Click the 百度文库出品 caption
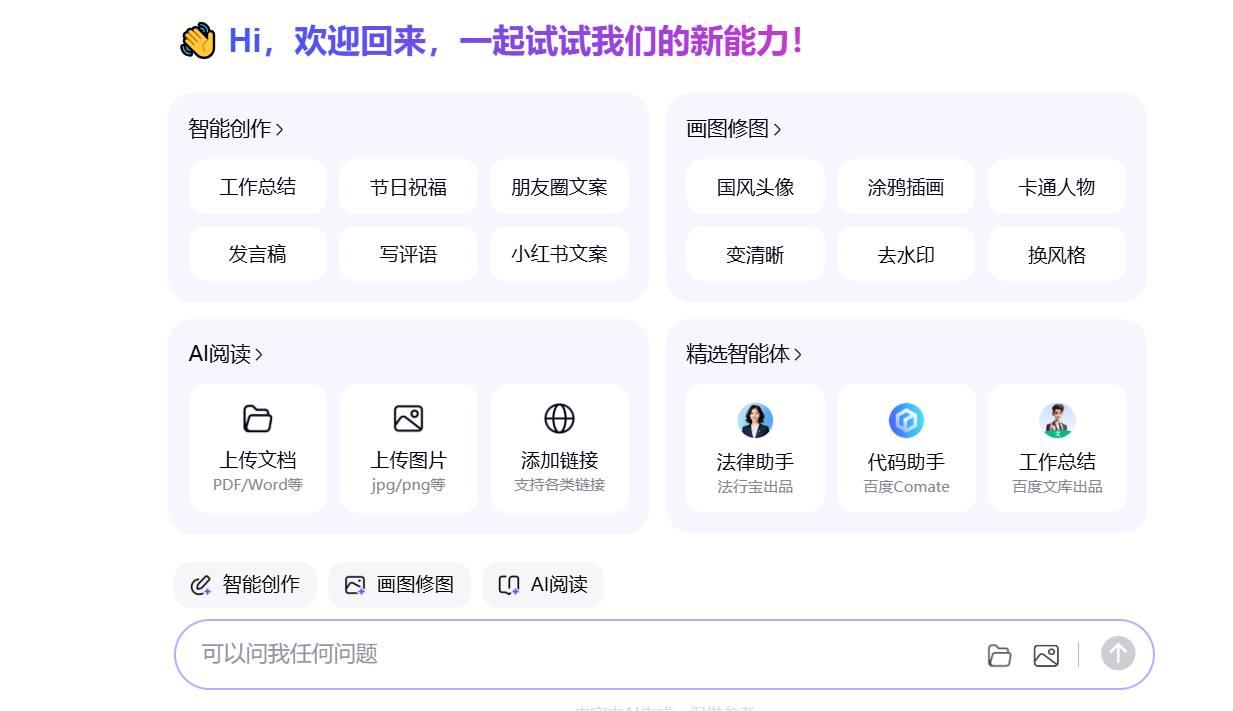Image resolution: width=1233 pixels, height=711 pixels. [1057, 487]
